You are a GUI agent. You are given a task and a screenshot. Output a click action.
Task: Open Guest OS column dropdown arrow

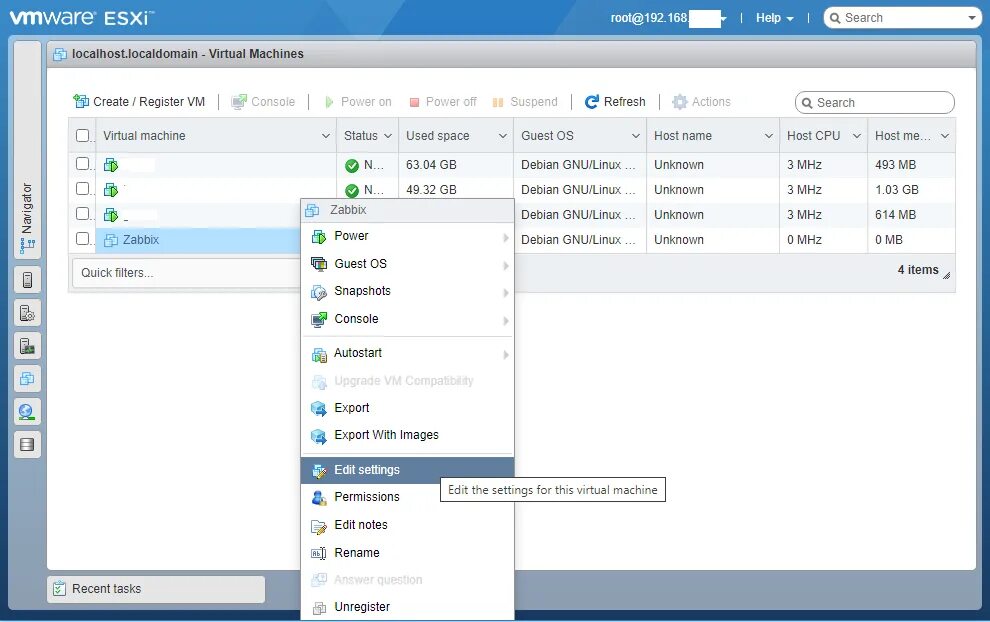[x=636, y=136]
